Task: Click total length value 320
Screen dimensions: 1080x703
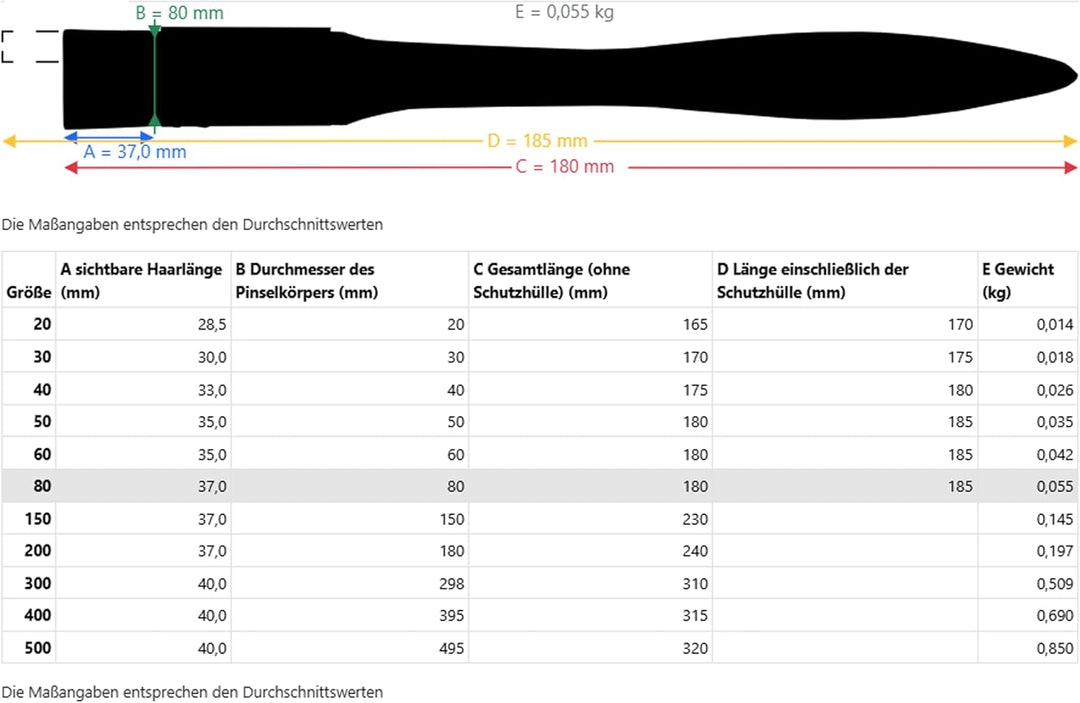Action: point(695,648)
